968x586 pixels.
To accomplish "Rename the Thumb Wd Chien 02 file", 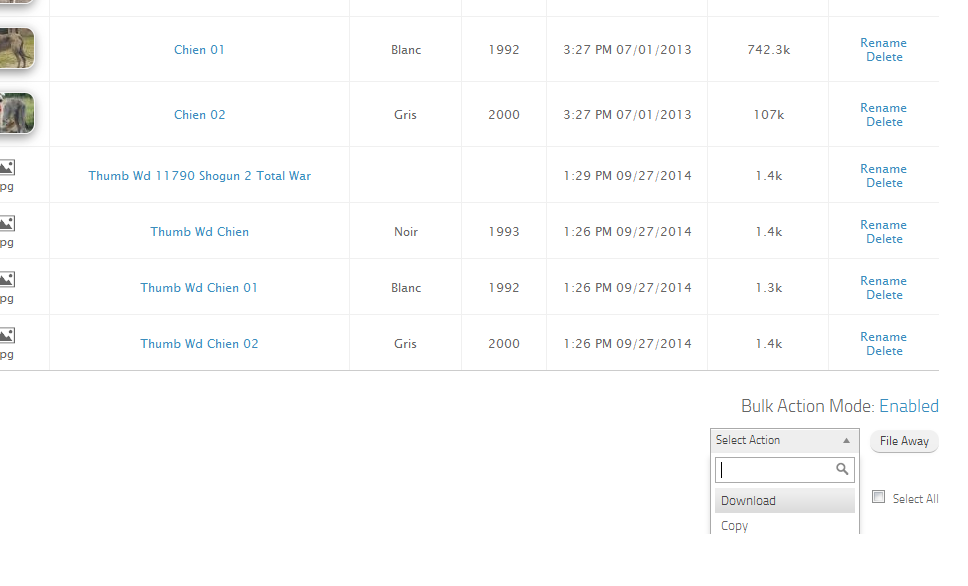I will click(x=883, y=337).
